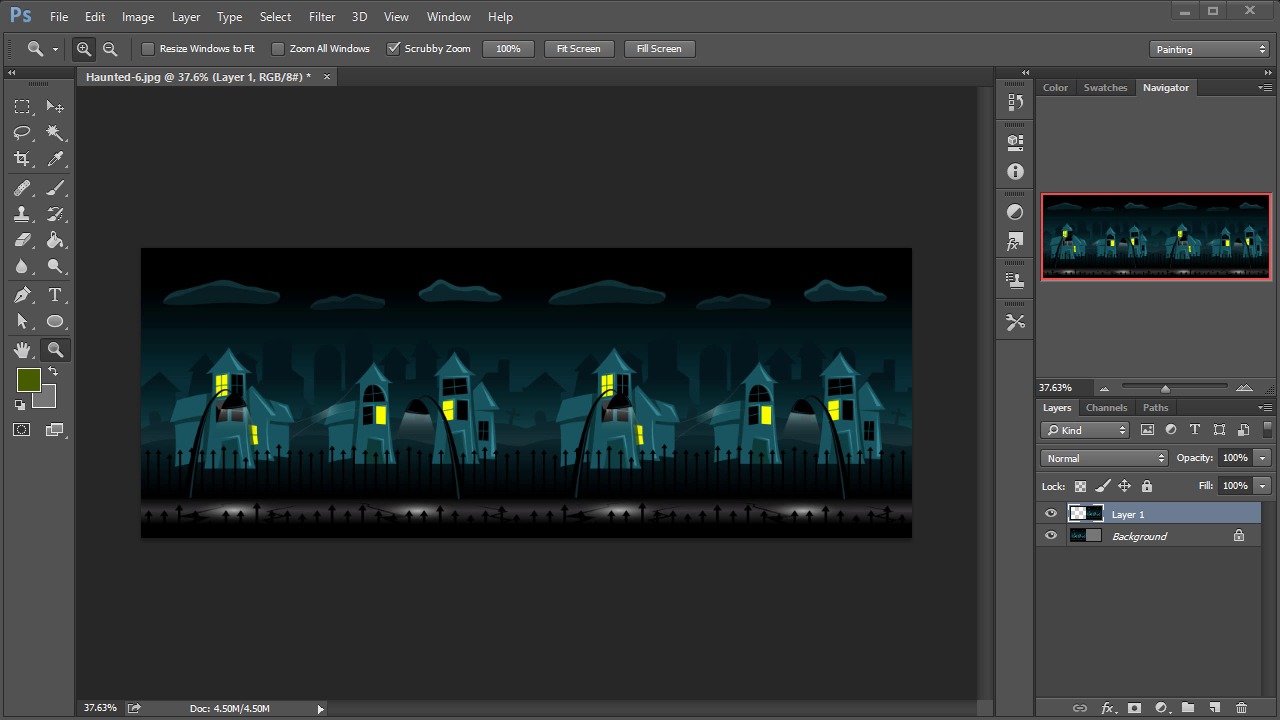Select the Crop tool
The image size is (1280, 720).
pos(22,159)
